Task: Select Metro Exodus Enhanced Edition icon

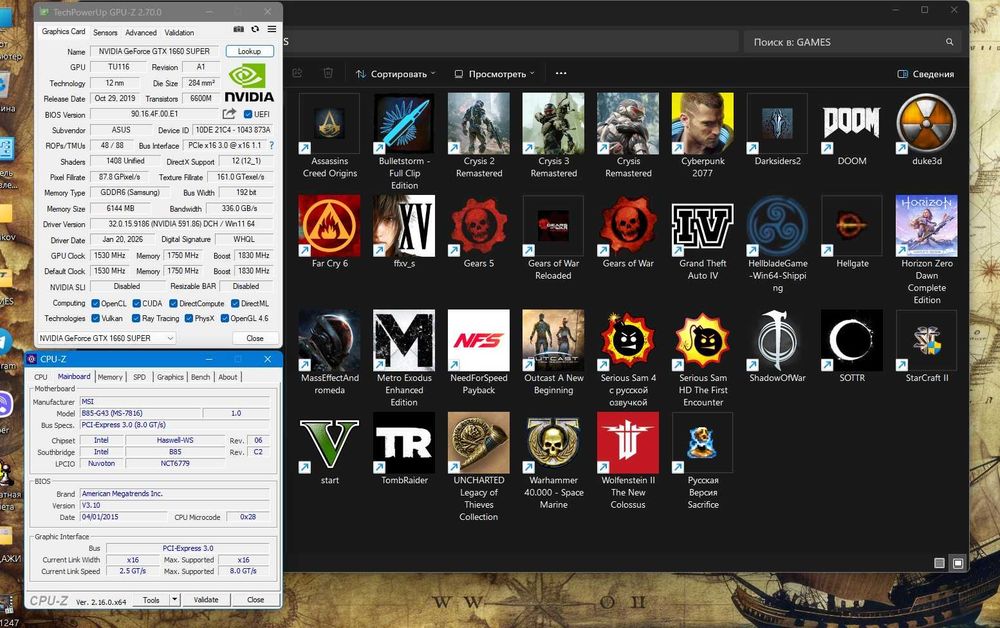Action: pos(404,340)
